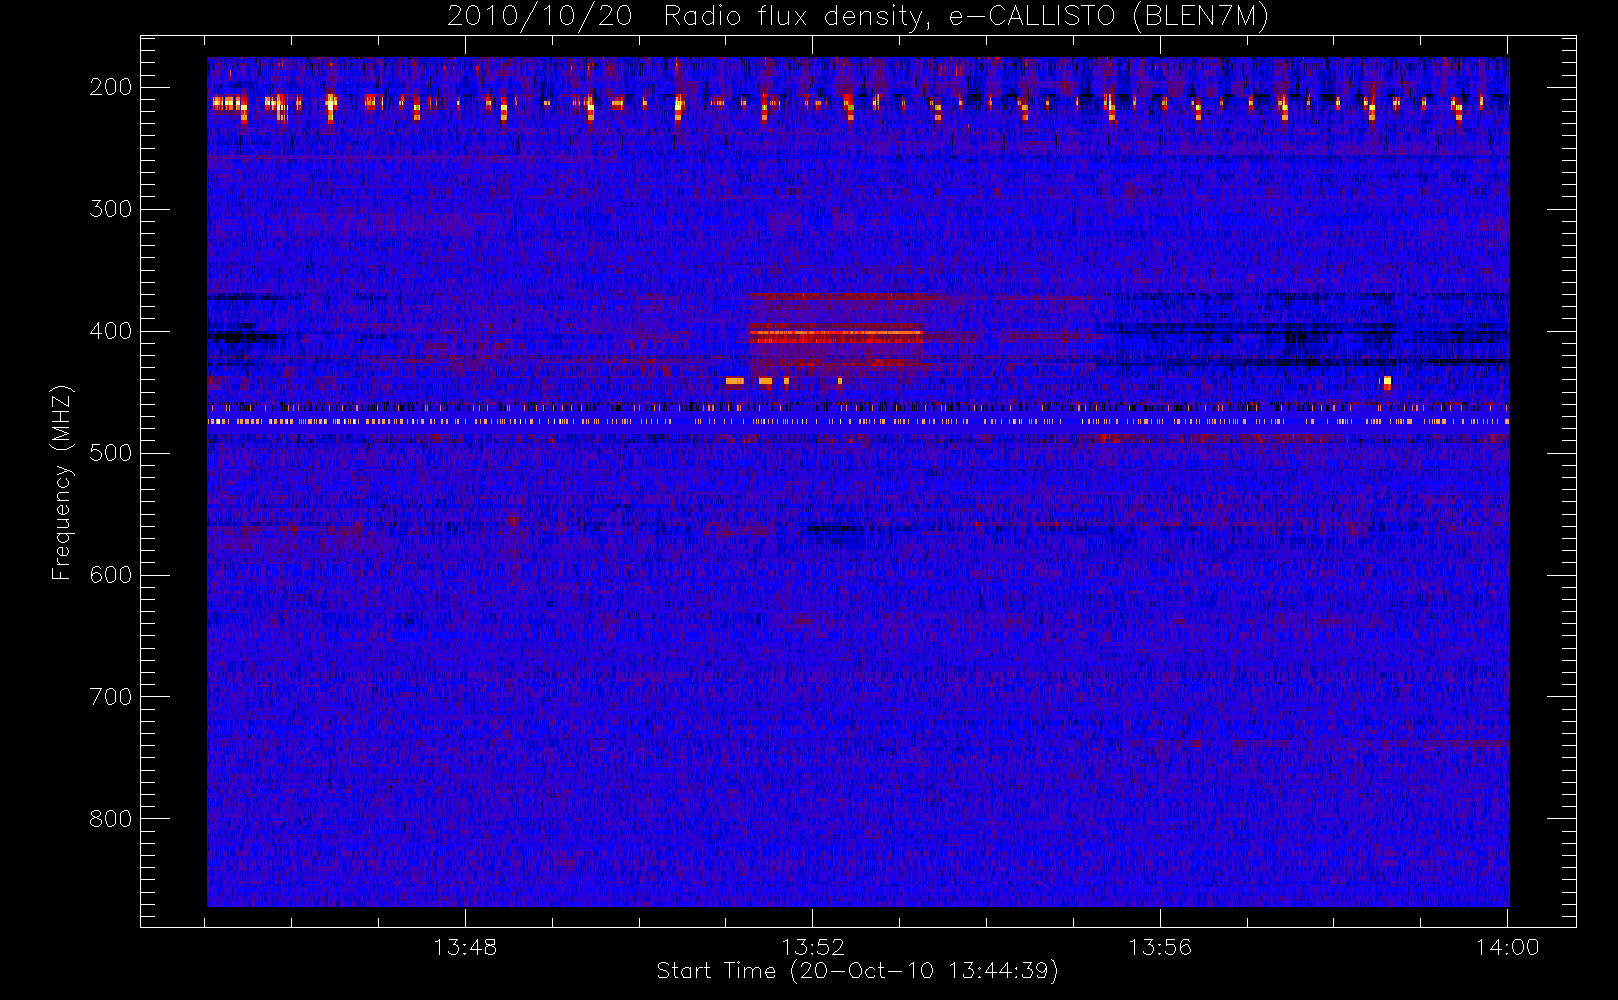The image size is (1618, 1000).
Task: Click the date "2010/10/20" in the title
Action: [539, 17]
